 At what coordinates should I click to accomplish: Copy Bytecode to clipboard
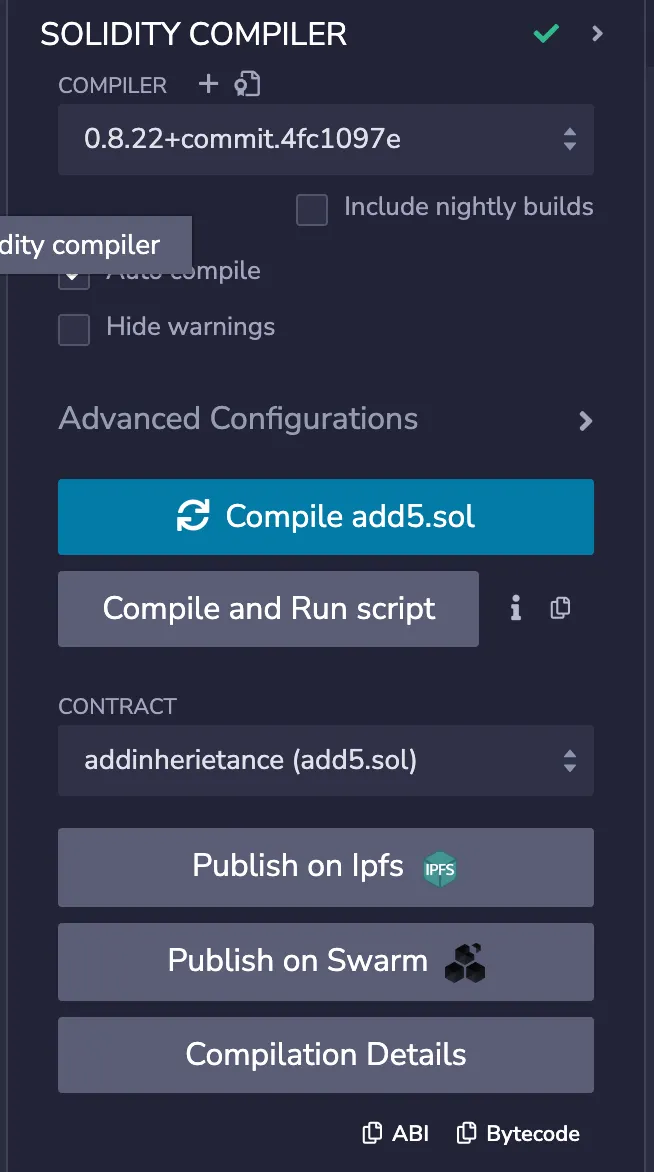[x=518, y=1133]
